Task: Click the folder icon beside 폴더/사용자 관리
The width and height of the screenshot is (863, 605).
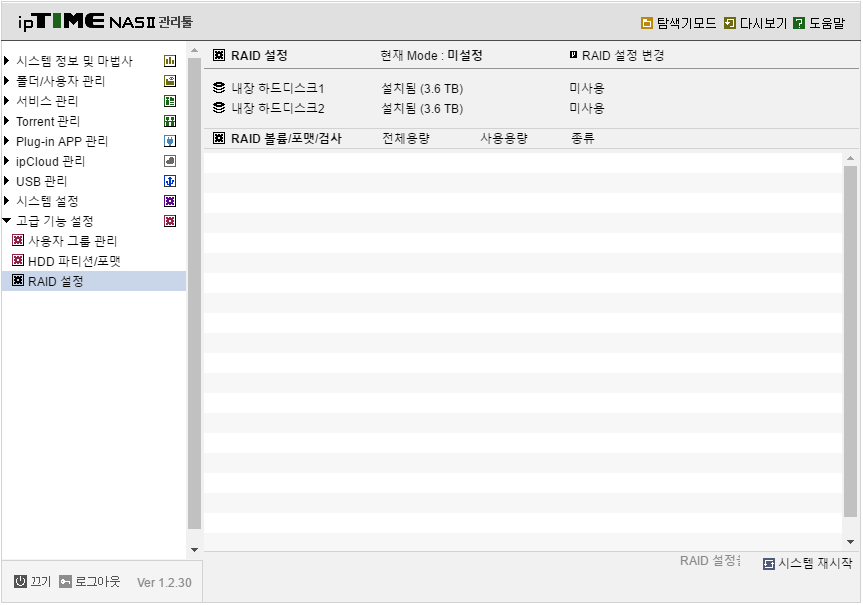Action: click(170, 81)
